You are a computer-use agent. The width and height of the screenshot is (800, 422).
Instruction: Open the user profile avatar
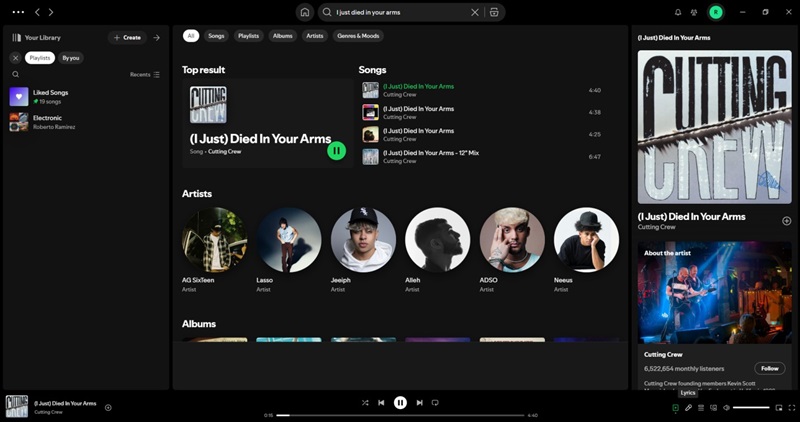(716, 12)
